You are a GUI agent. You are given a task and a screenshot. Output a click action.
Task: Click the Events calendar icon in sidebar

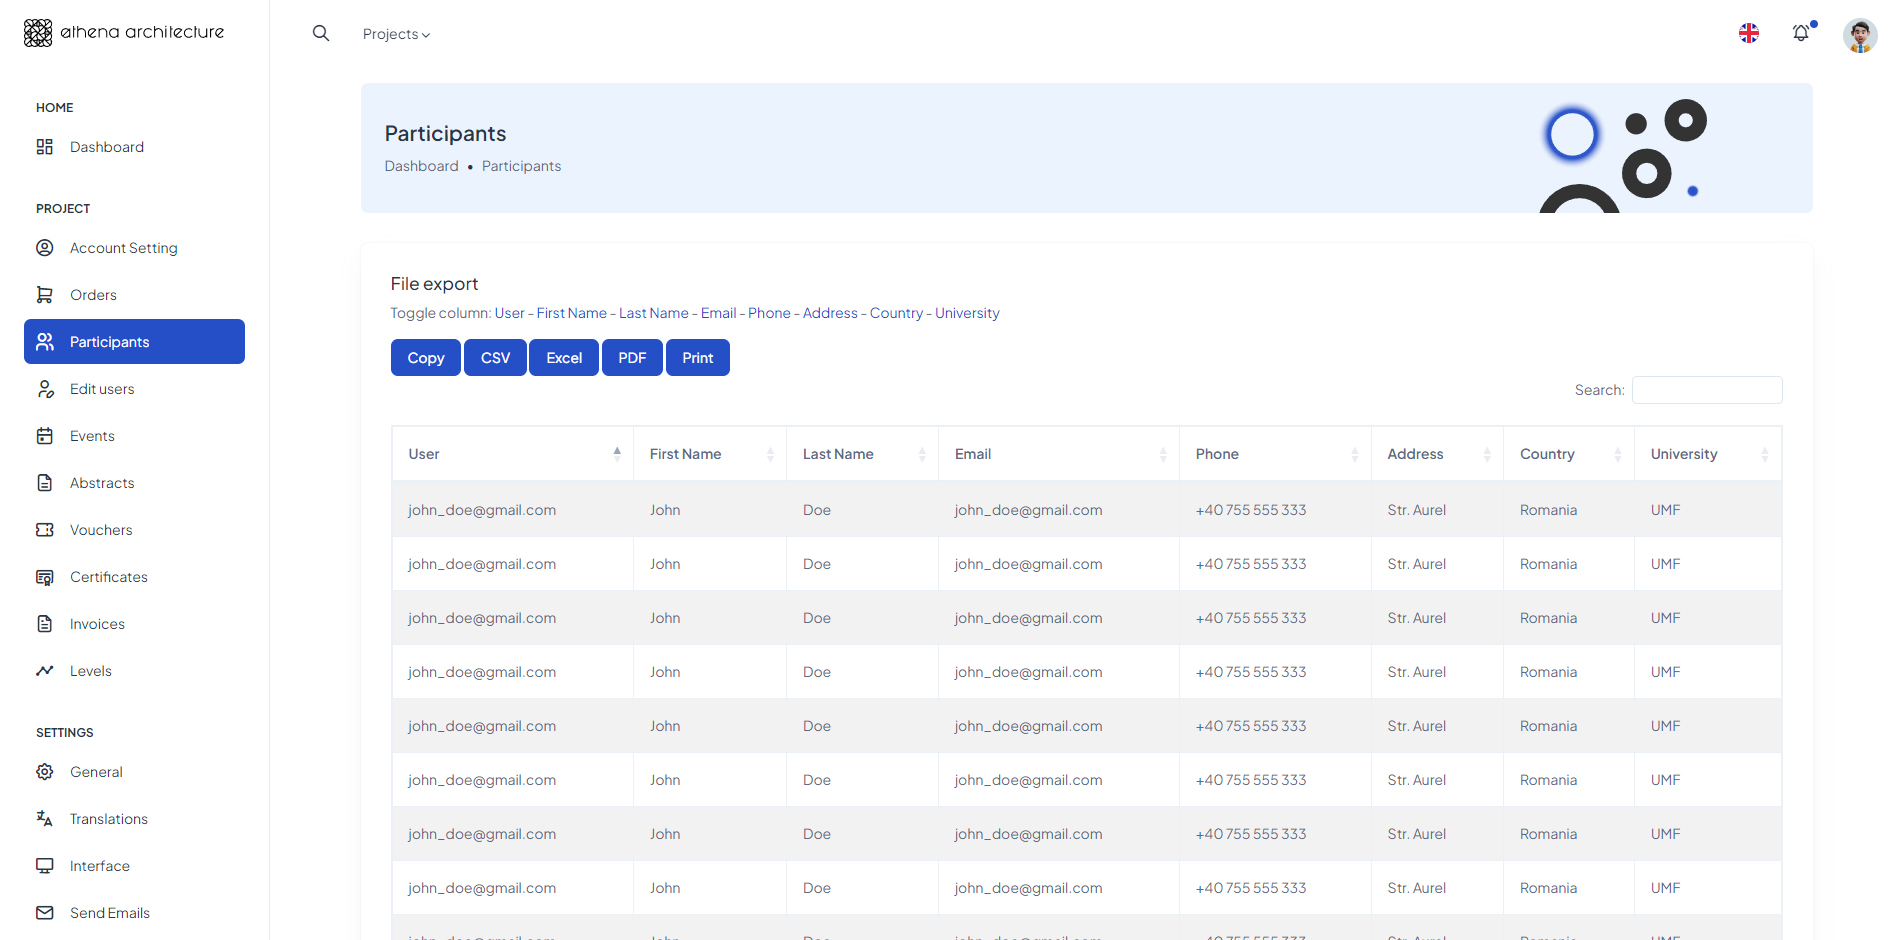(45, 436)
